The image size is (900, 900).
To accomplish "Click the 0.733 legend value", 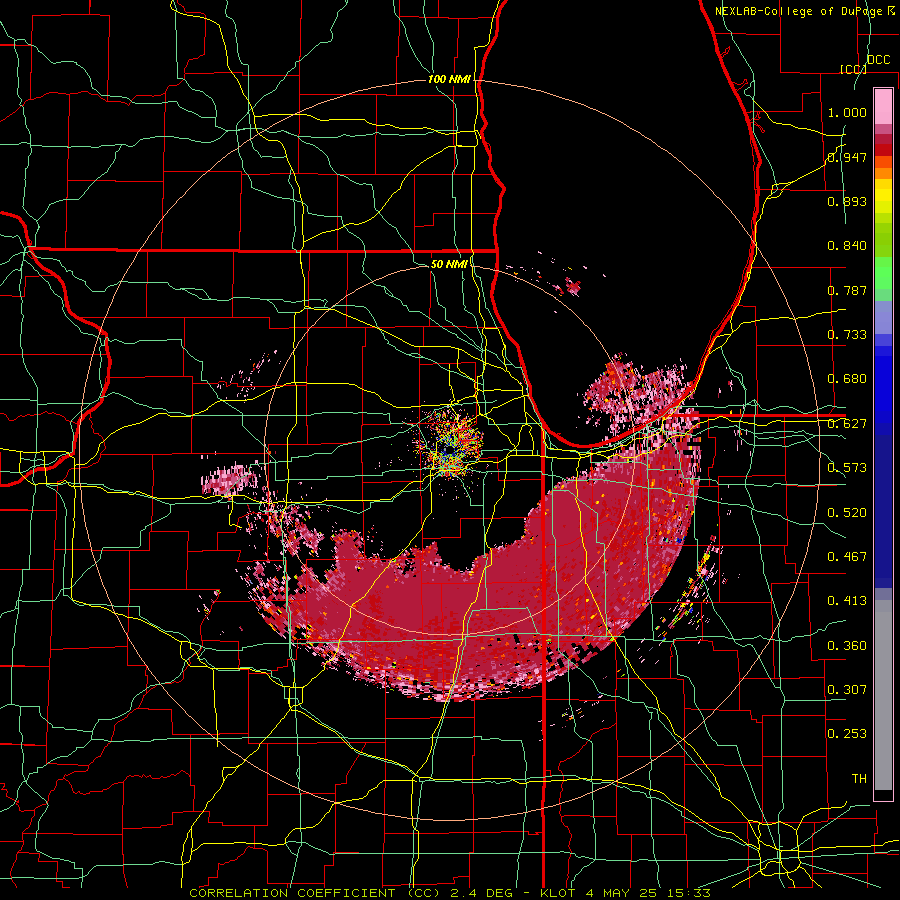I will click(x=847, y=335).
